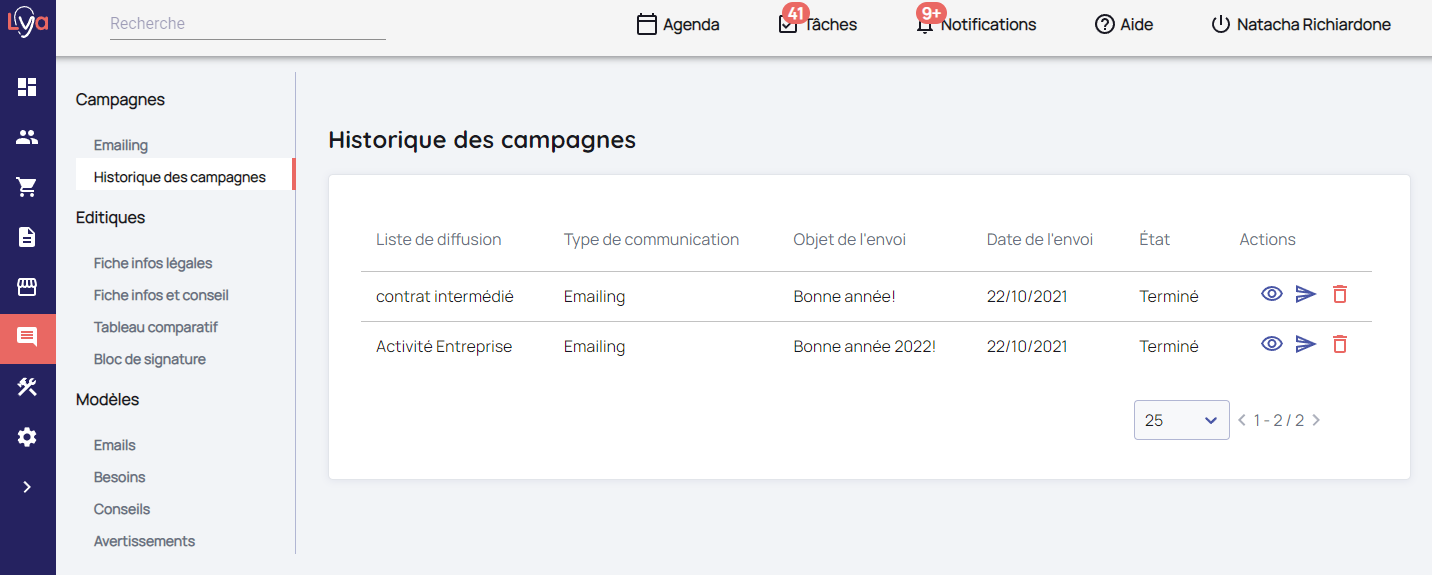
Task: Delete the contrat intermédié campaign
Action: coord(1340,294)
